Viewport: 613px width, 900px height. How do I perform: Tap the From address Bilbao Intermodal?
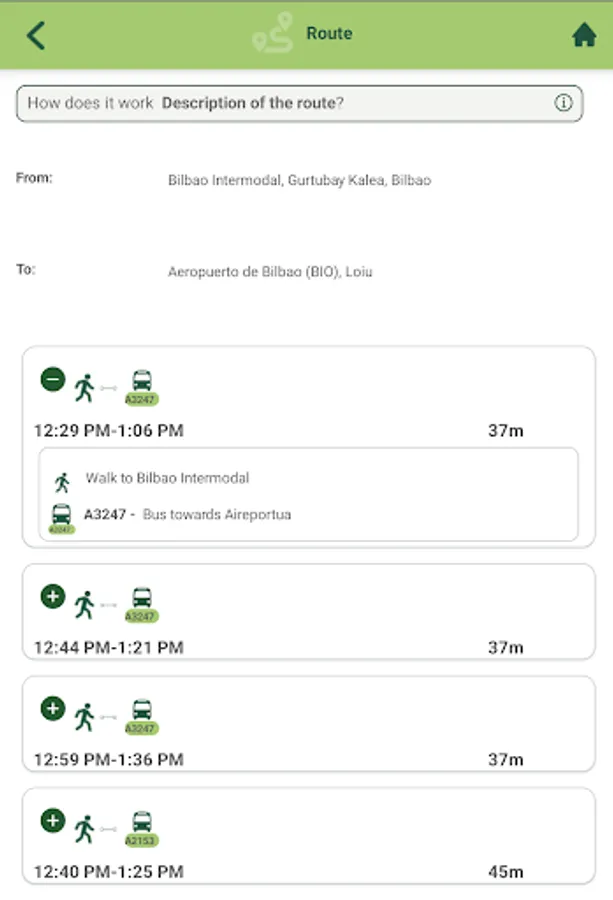[x=299, y=181]
